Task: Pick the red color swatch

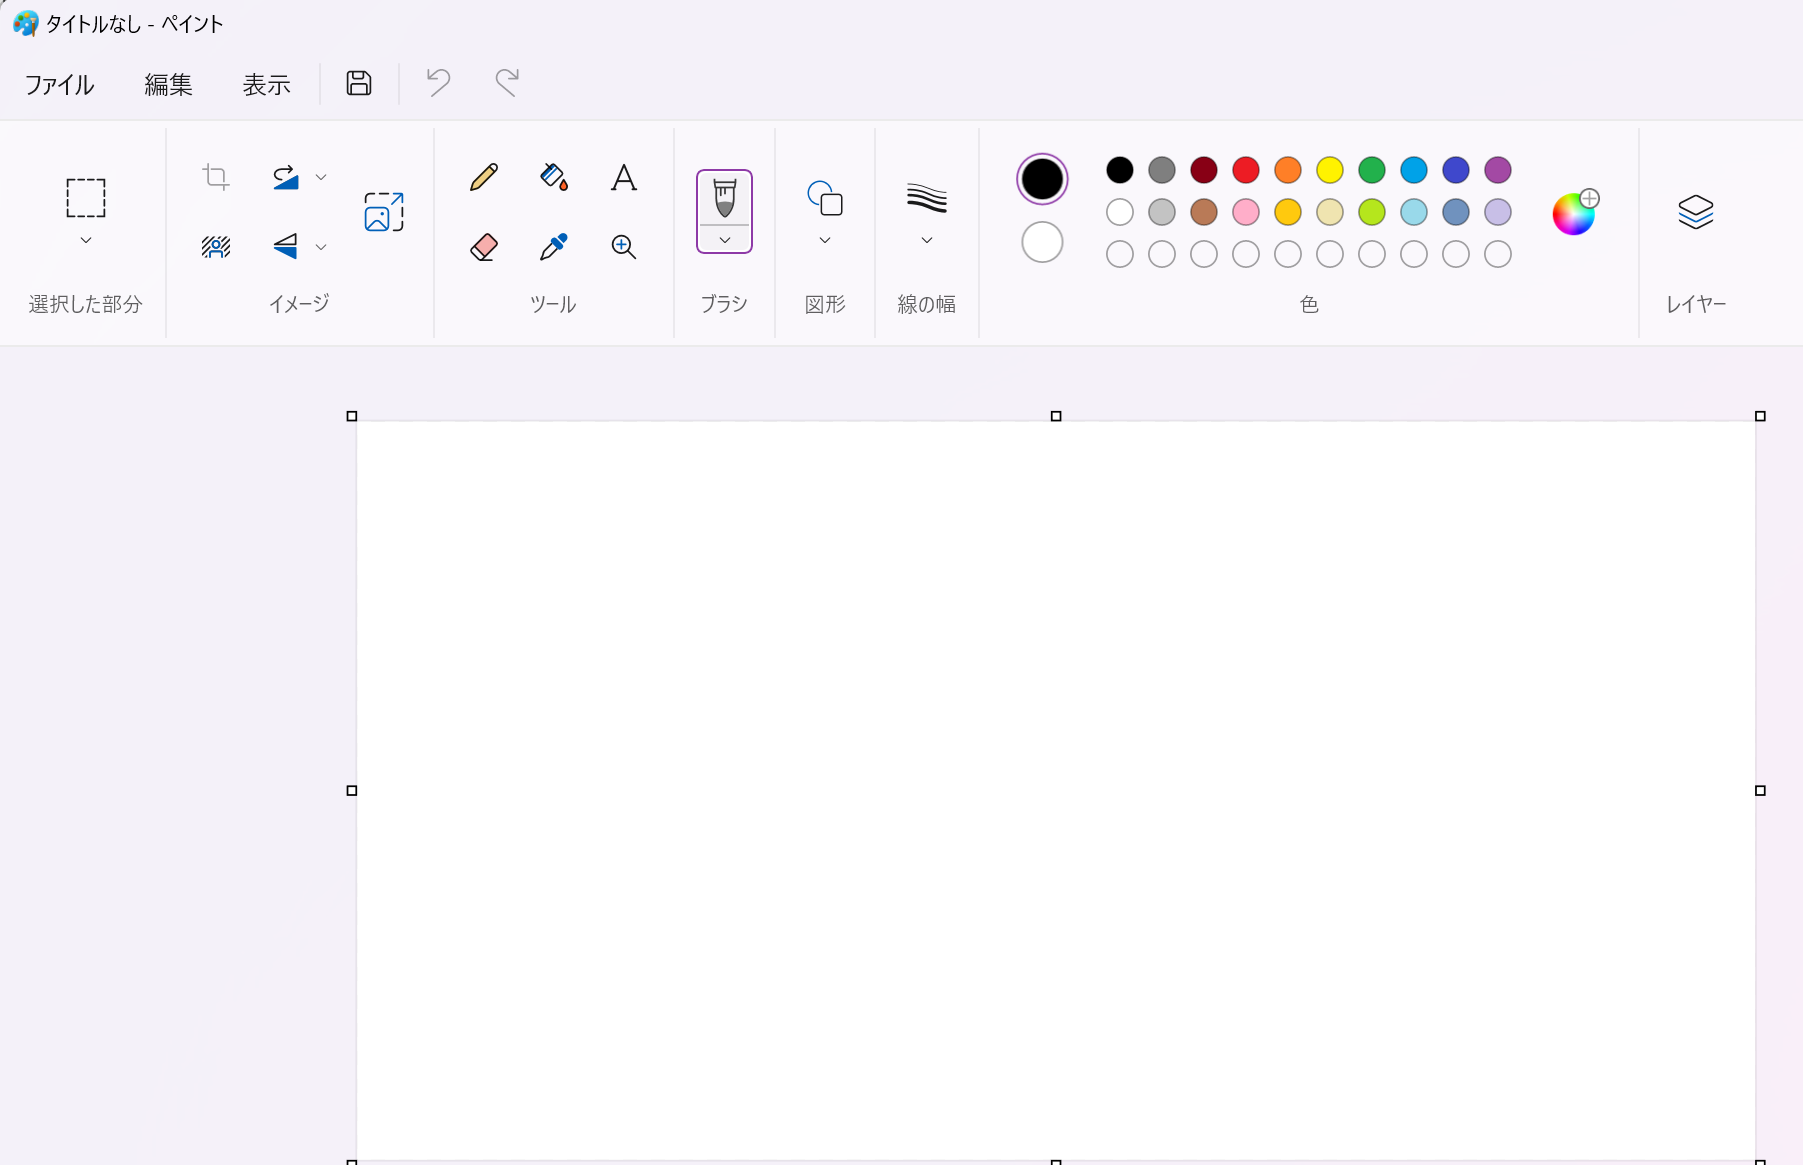Action: coord(1246,170)
